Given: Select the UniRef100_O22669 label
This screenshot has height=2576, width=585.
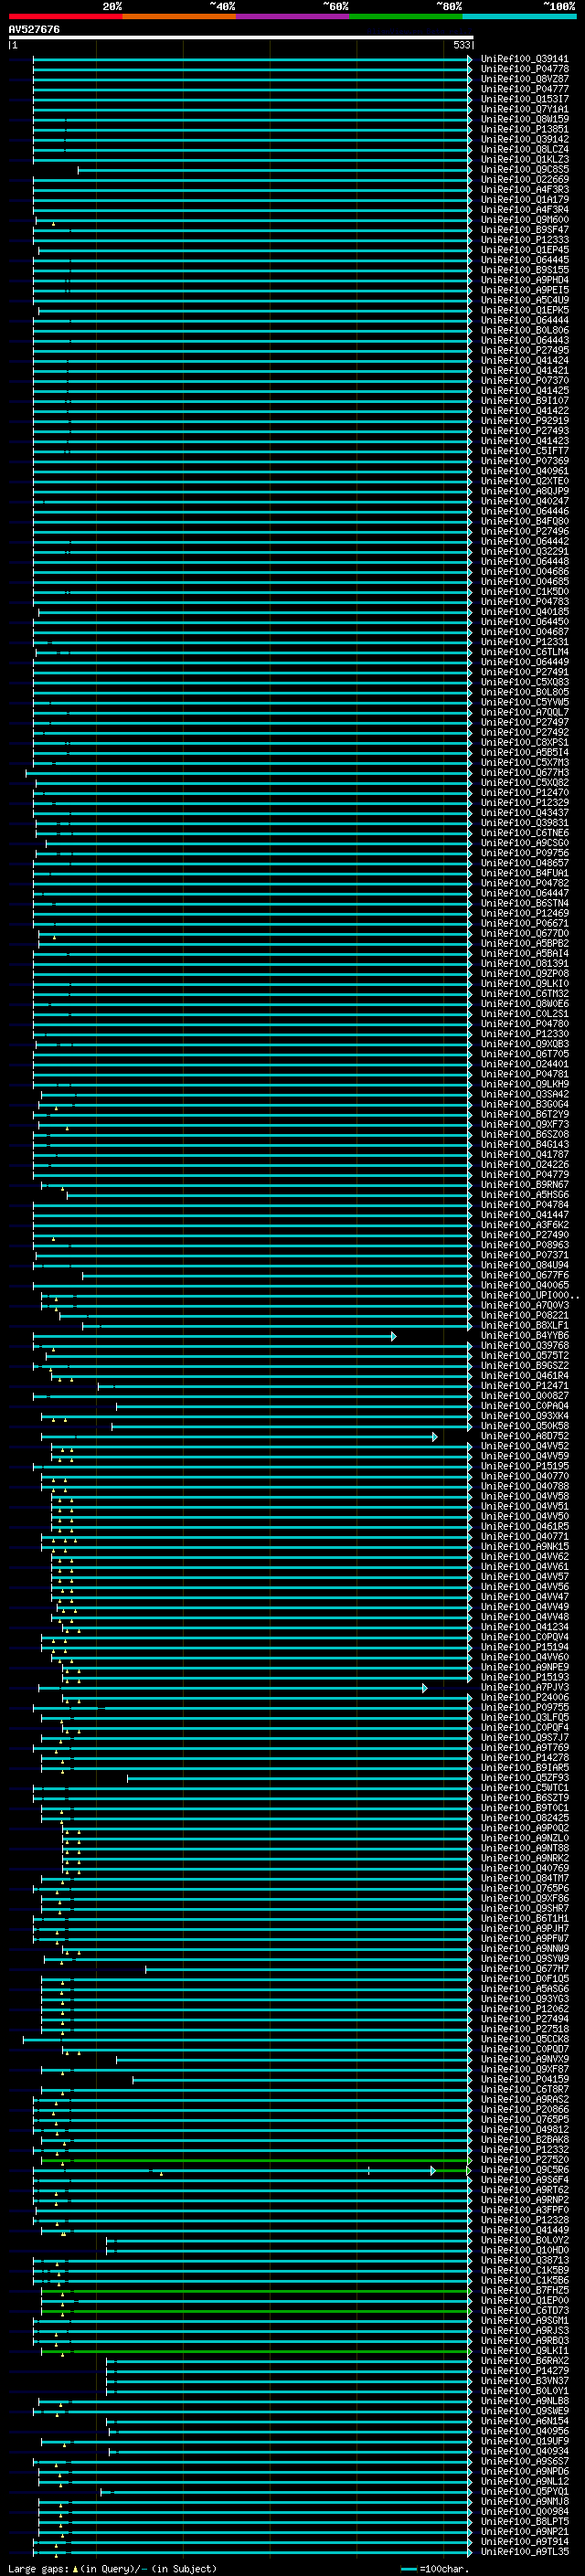Looking at the screenshot, I should [525, 180].
